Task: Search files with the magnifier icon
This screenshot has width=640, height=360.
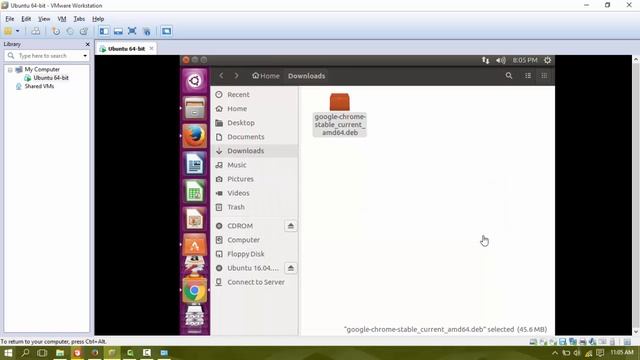Action: pos(509,76)
